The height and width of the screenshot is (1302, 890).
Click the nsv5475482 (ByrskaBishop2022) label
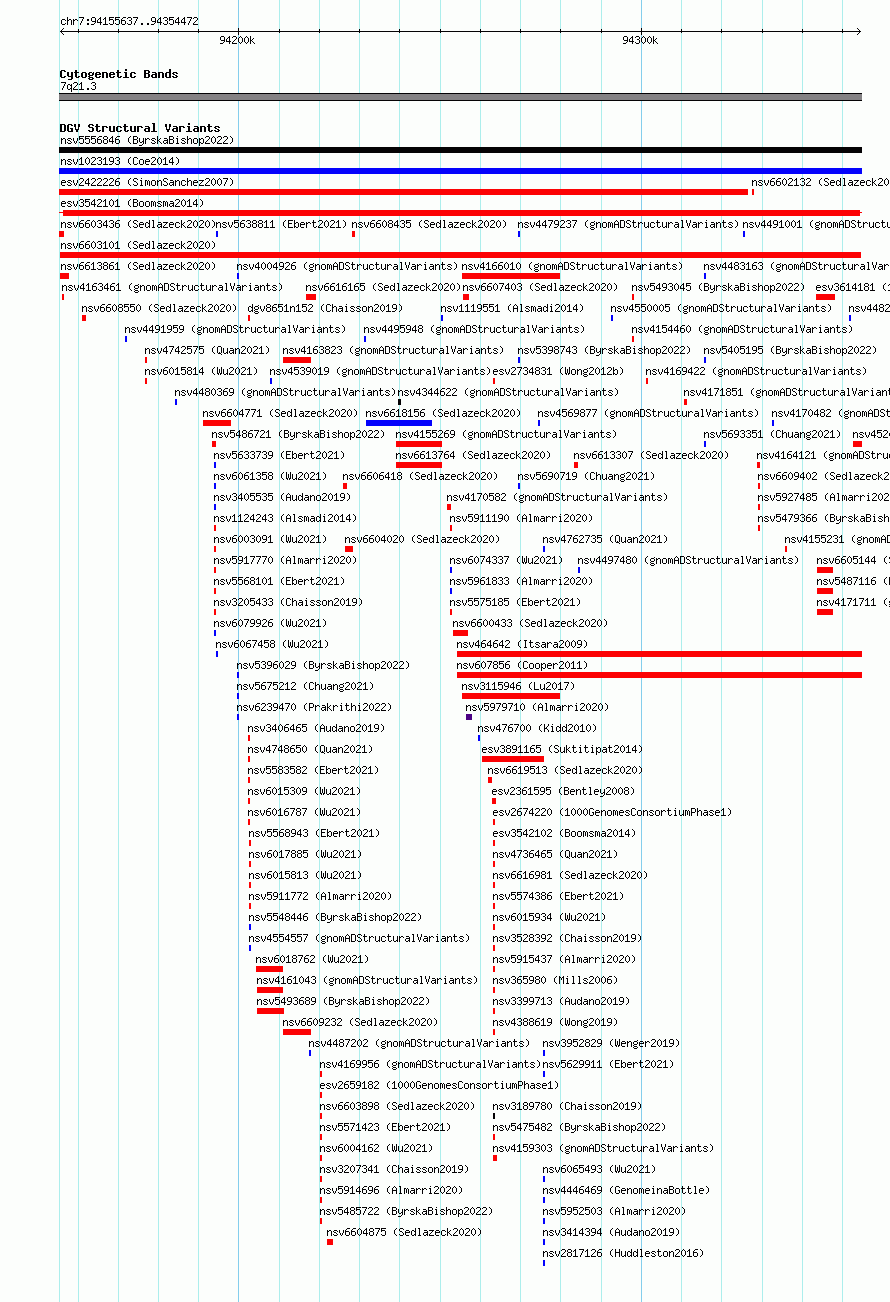pyautogui.click(x=579, y=1127)
